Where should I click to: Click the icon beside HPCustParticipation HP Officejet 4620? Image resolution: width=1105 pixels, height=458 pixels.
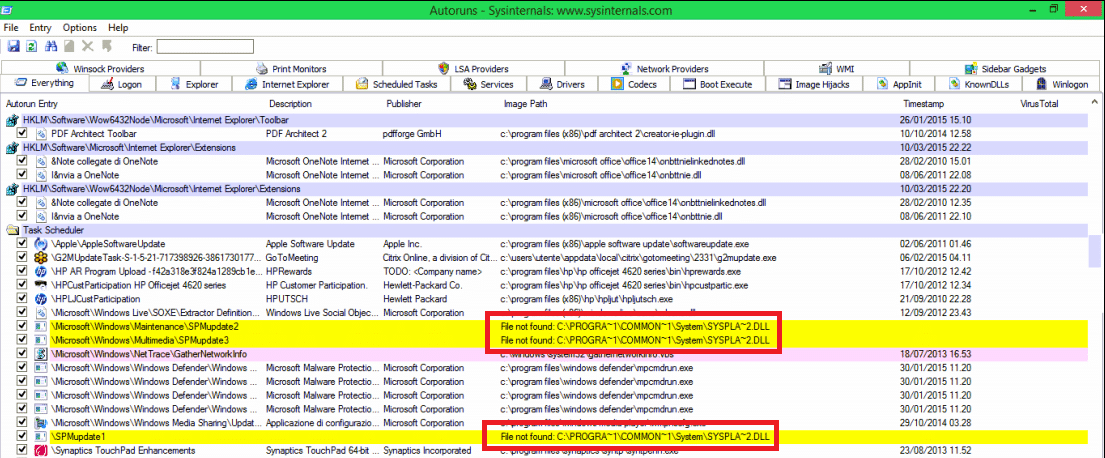[x=40, y=285]
